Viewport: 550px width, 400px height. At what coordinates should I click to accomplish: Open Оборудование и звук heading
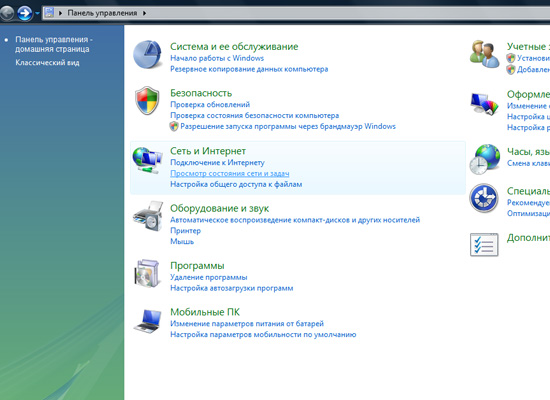(x=219, y=208)
